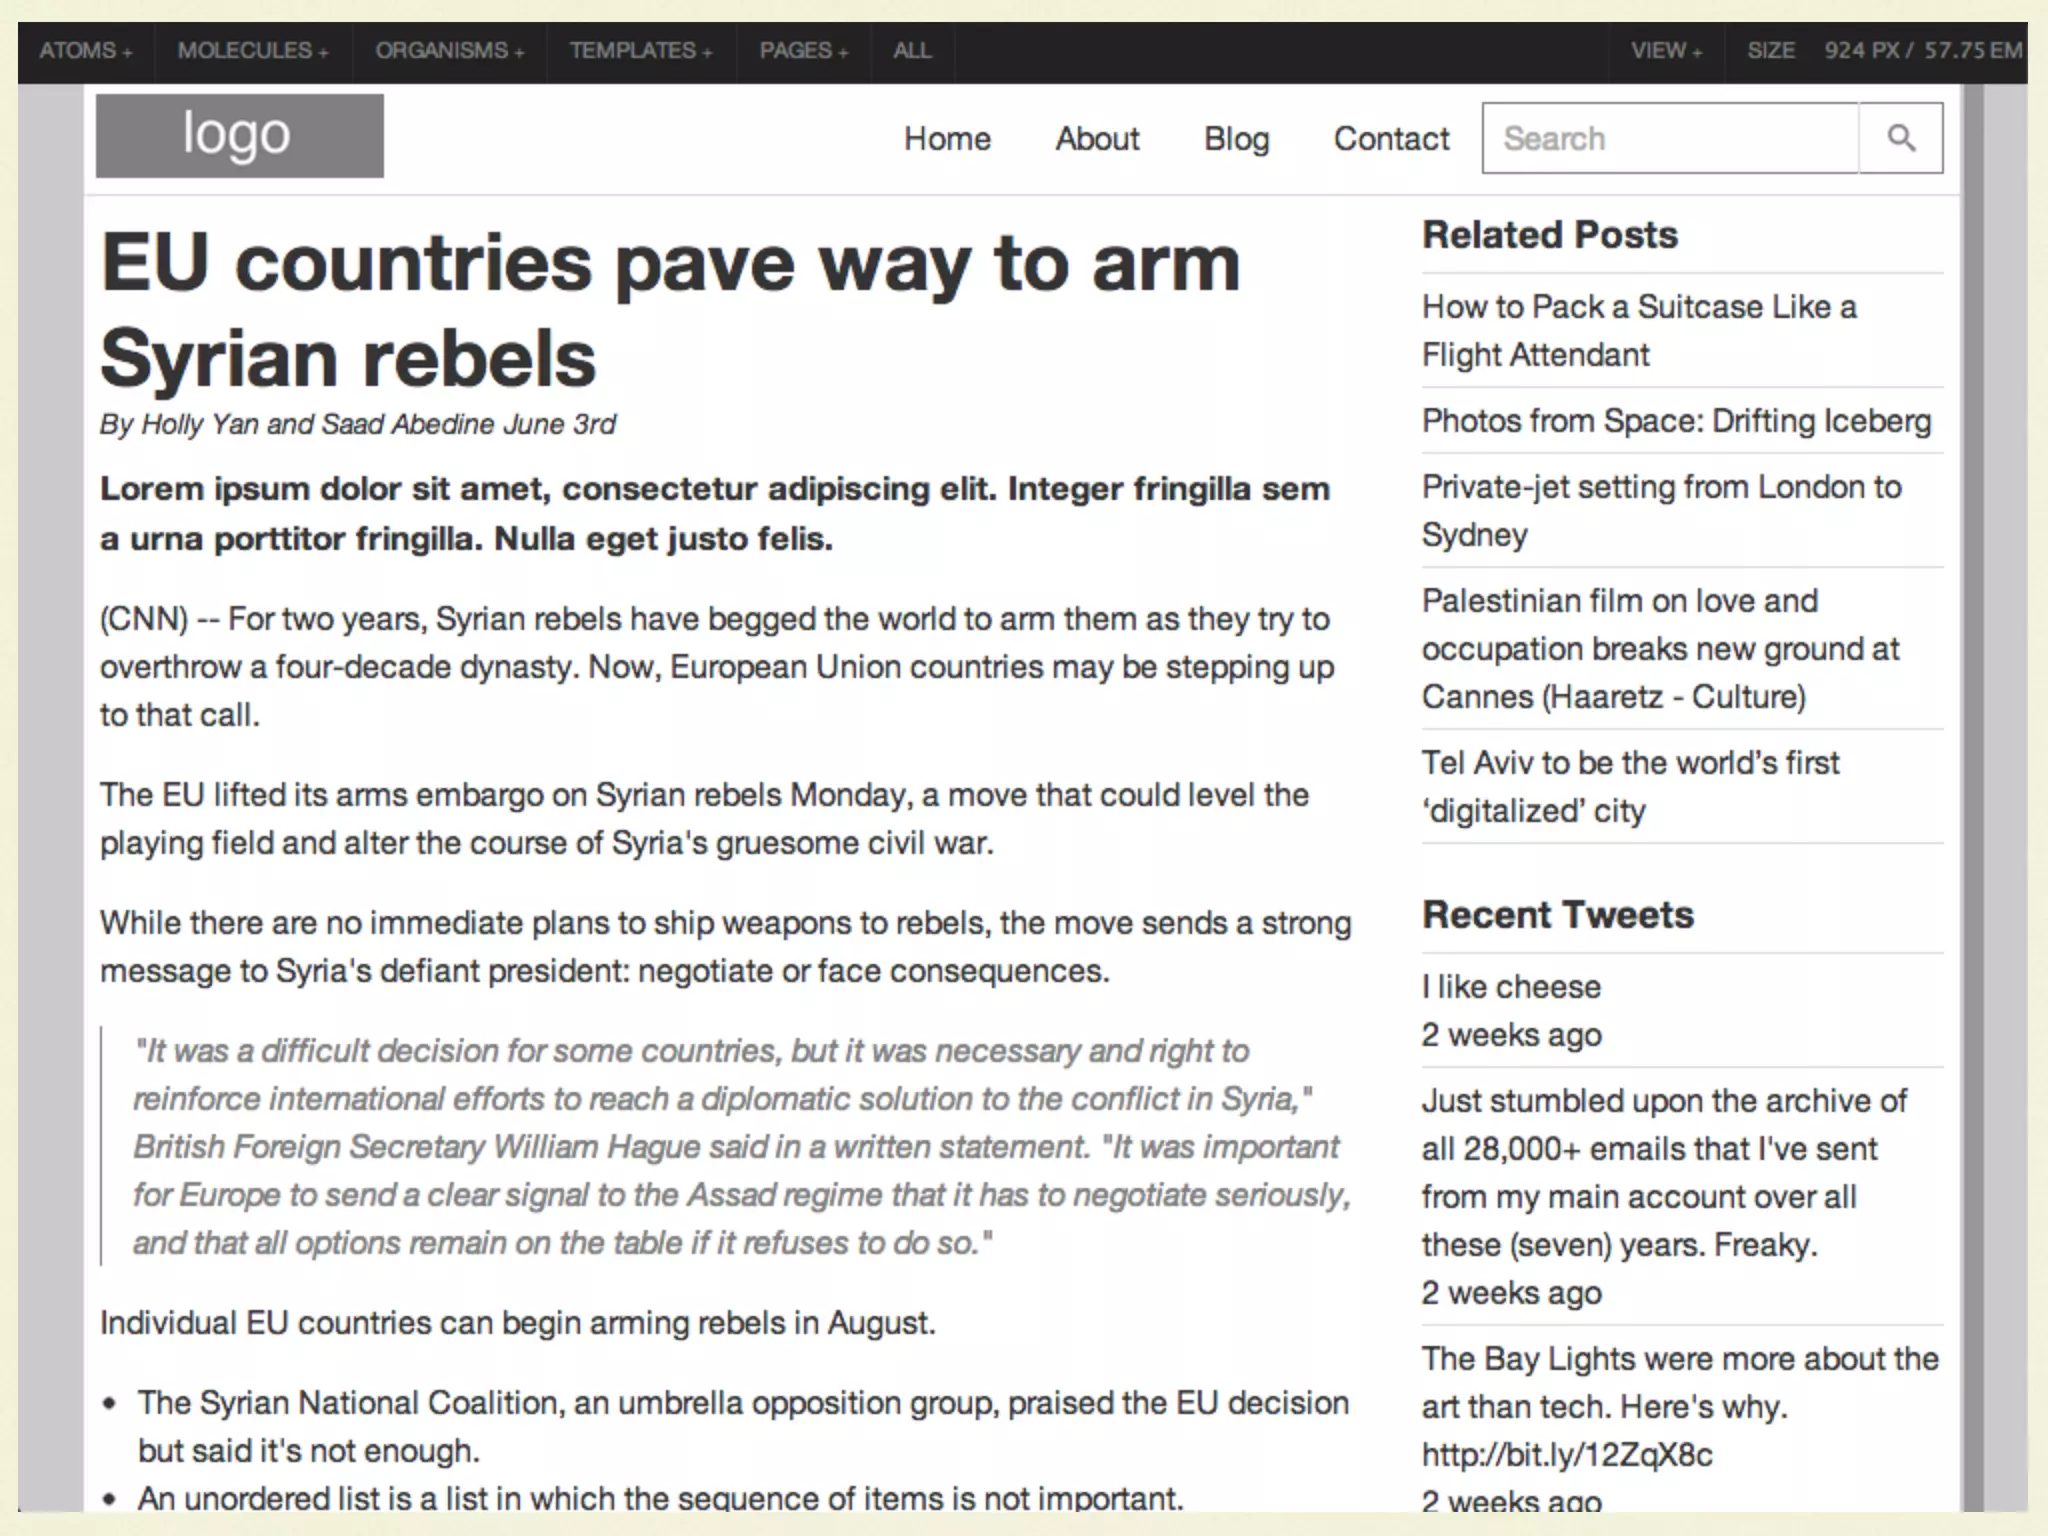
Task: Select ALL in the pattern toolbar
Action: point(911,51)
